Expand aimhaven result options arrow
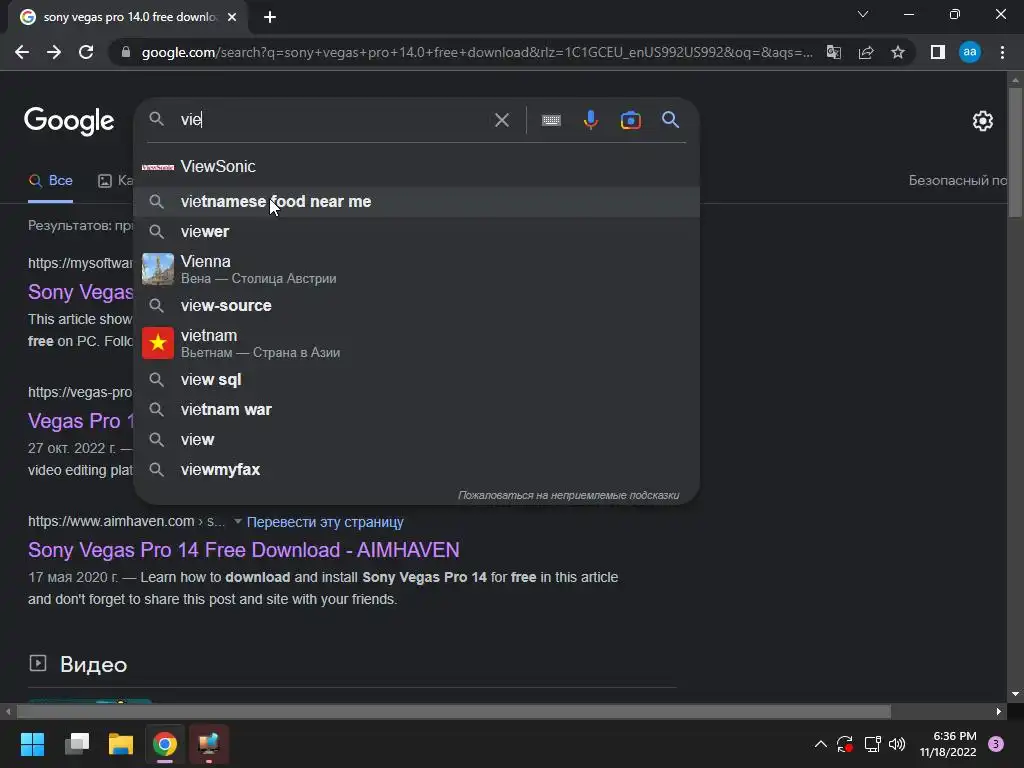 pyautogui.click(x=238, y=522)
